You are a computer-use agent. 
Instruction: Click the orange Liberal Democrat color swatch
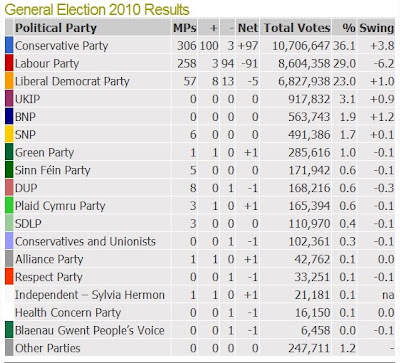(9, 81)
